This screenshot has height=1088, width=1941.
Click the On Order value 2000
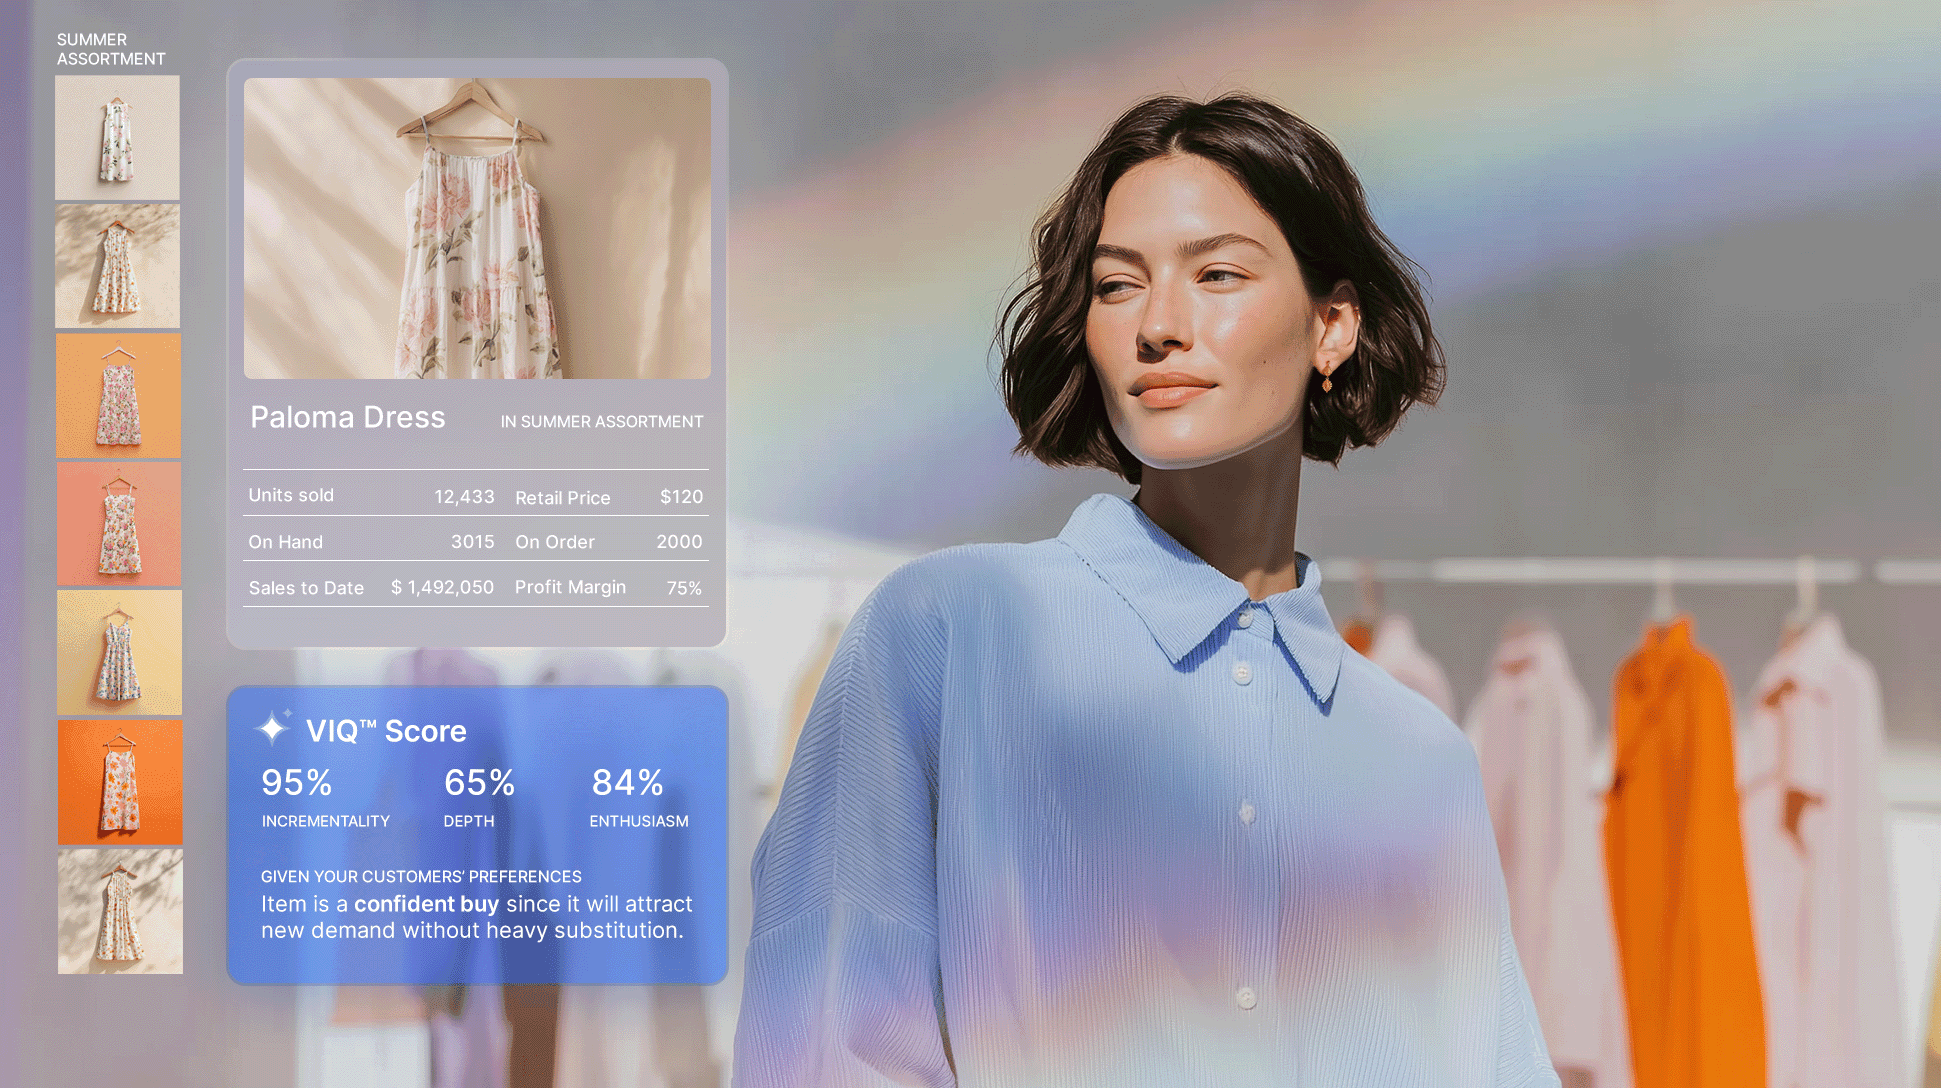[x=678, y=542]
